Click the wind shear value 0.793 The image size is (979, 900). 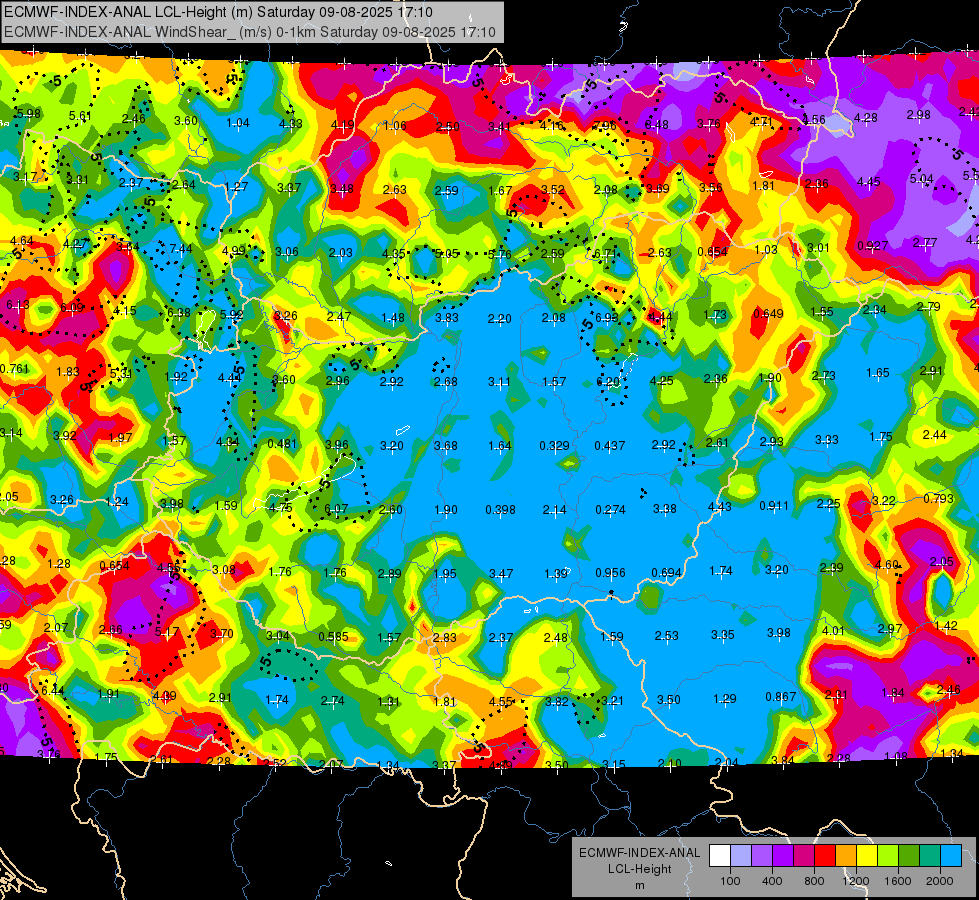click(938, 498)
